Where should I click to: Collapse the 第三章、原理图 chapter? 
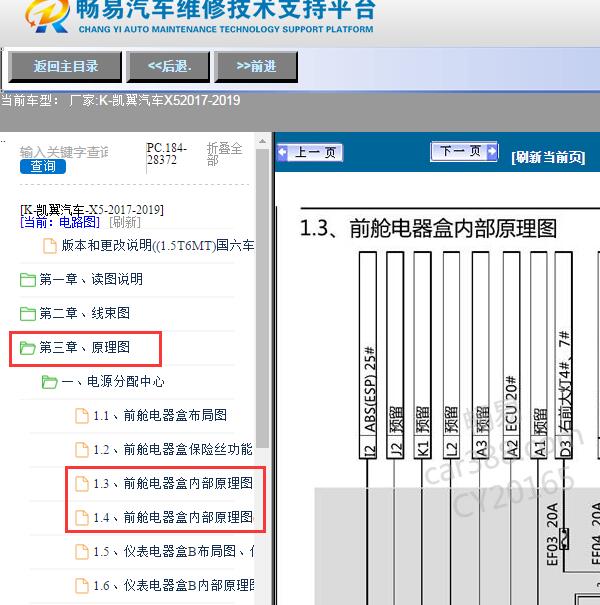pyautogui.click(x=85, y=347)
